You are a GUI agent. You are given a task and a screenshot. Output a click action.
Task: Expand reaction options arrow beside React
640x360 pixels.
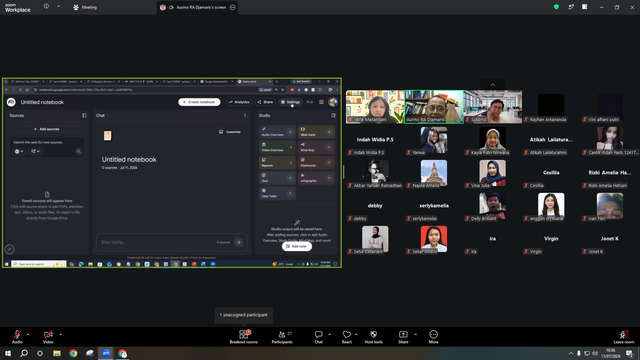(356, 334)
